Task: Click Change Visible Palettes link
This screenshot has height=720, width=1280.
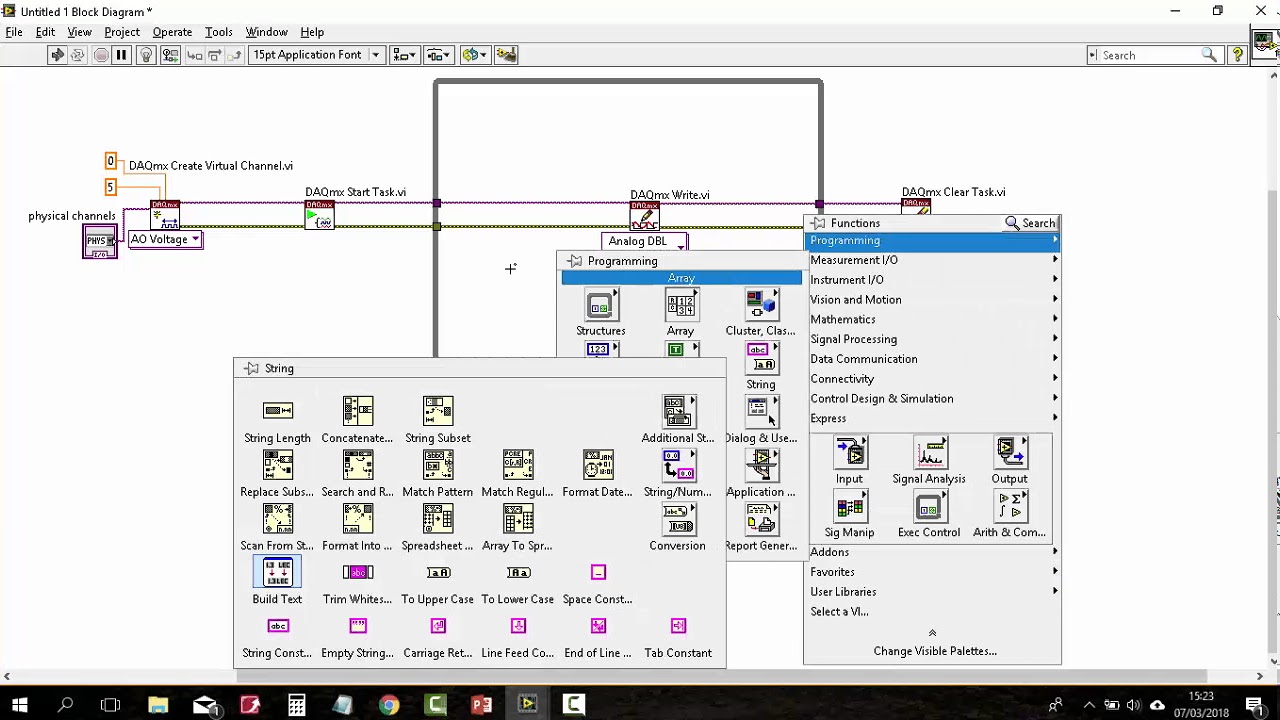Action: (935, 651)
